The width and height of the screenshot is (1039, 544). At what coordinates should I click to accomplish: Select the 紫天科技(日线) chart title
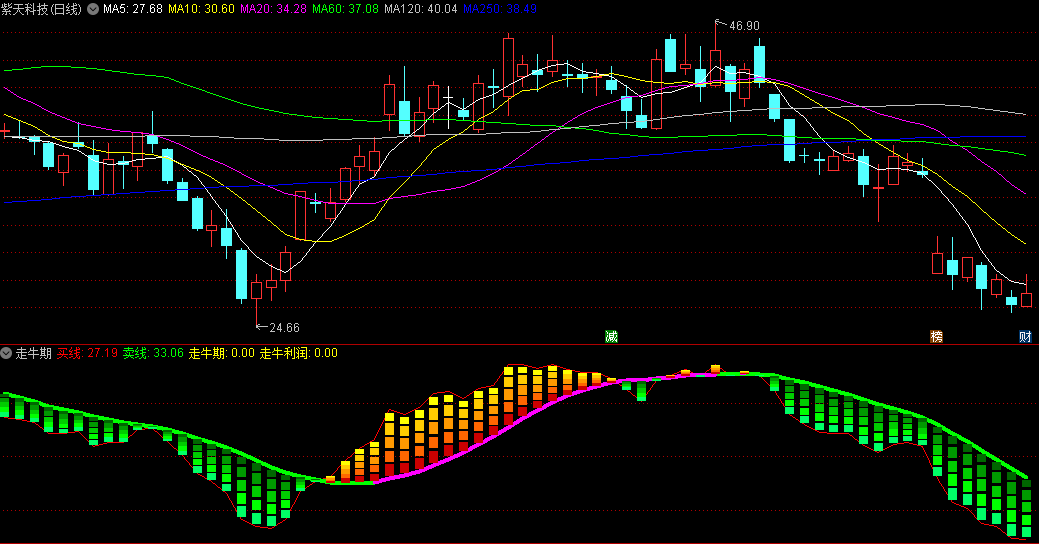(x=42, y=9)
